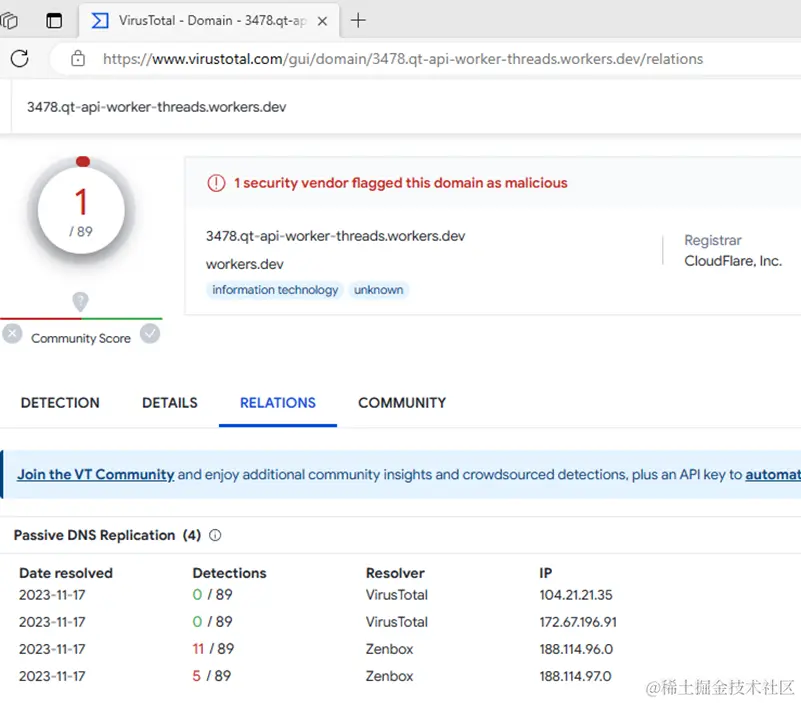
Task: Click the Zenbox resolver for 188.114.97.0
Action: tap(389, 676)
